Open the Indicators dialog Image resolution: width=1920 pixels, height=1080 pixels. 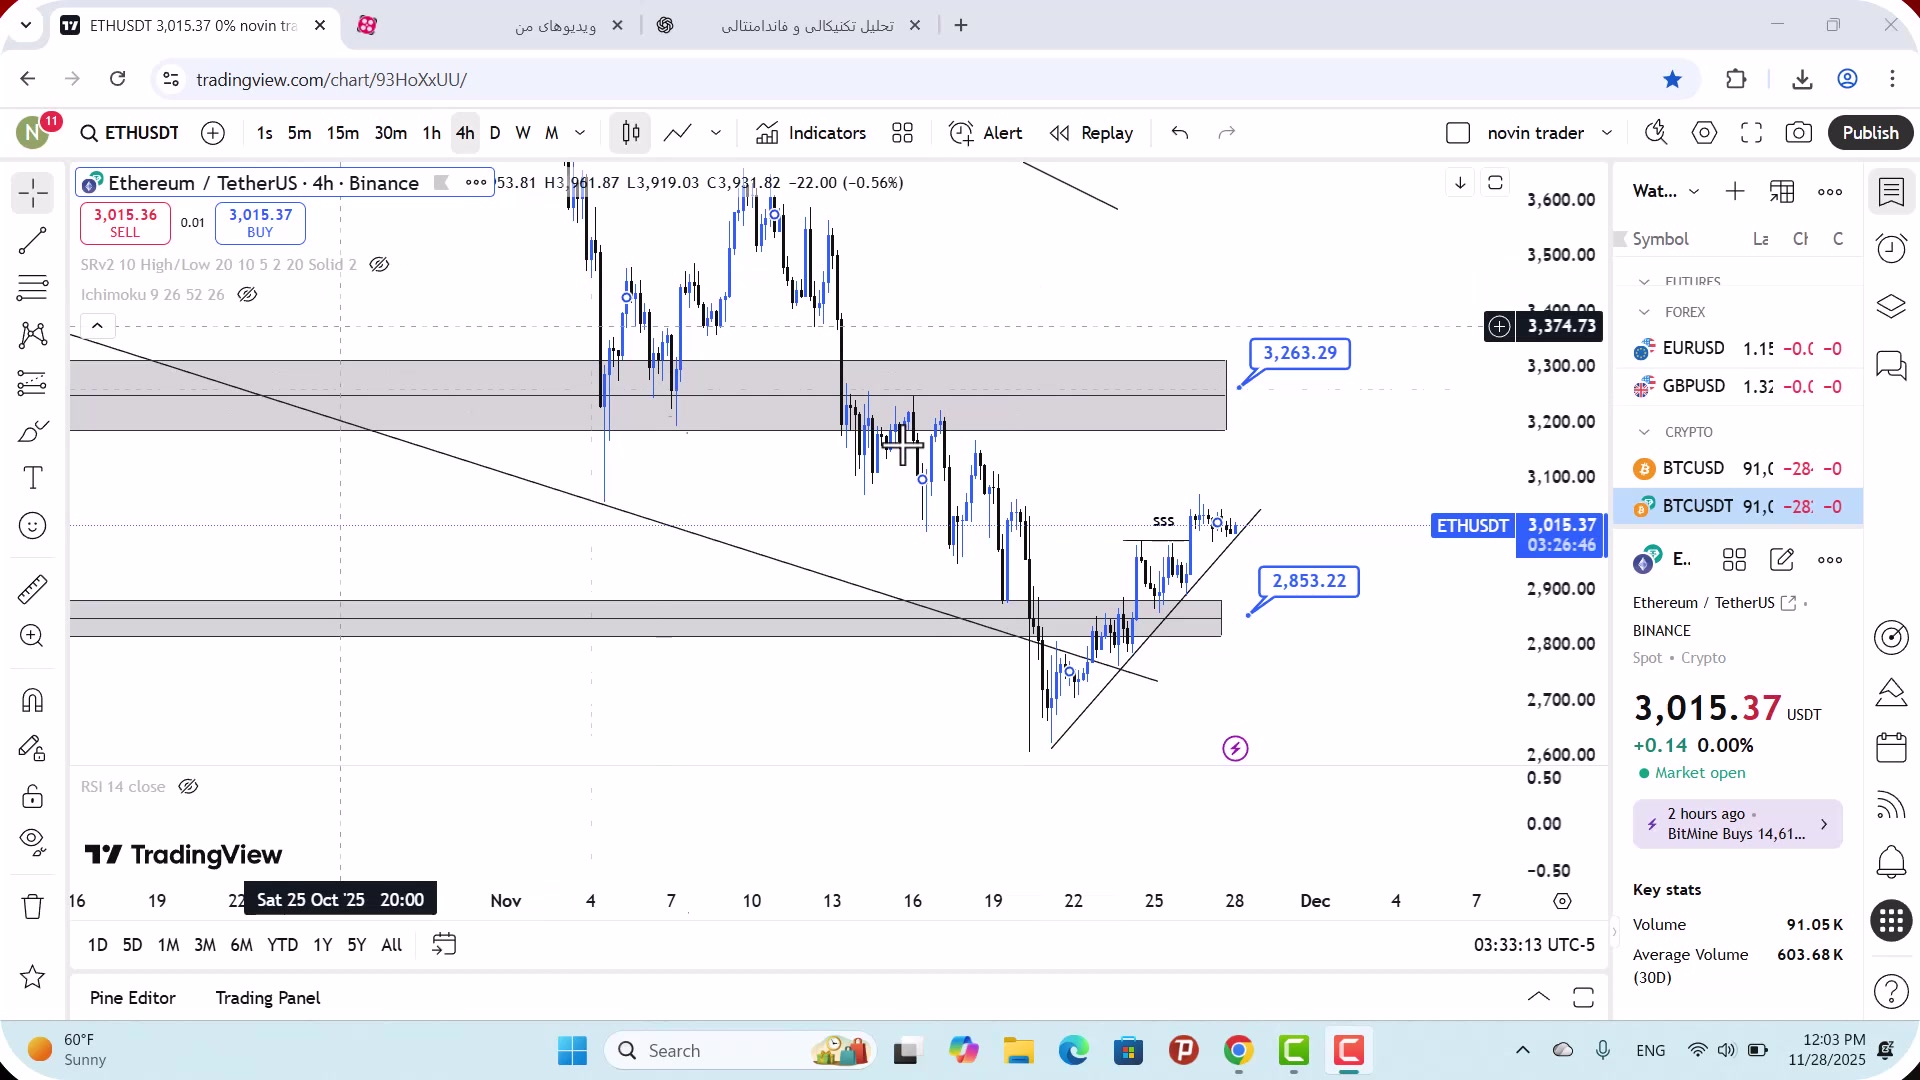[811, 133]
